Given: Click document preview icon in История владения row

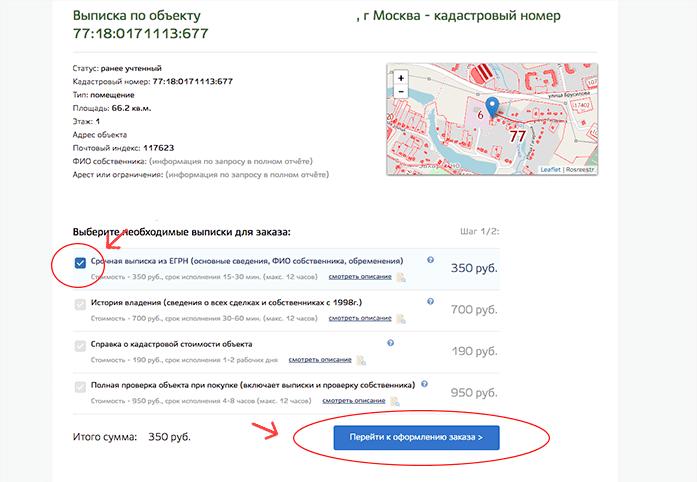Looking at the screenshot, I should [x=401, y=319].
